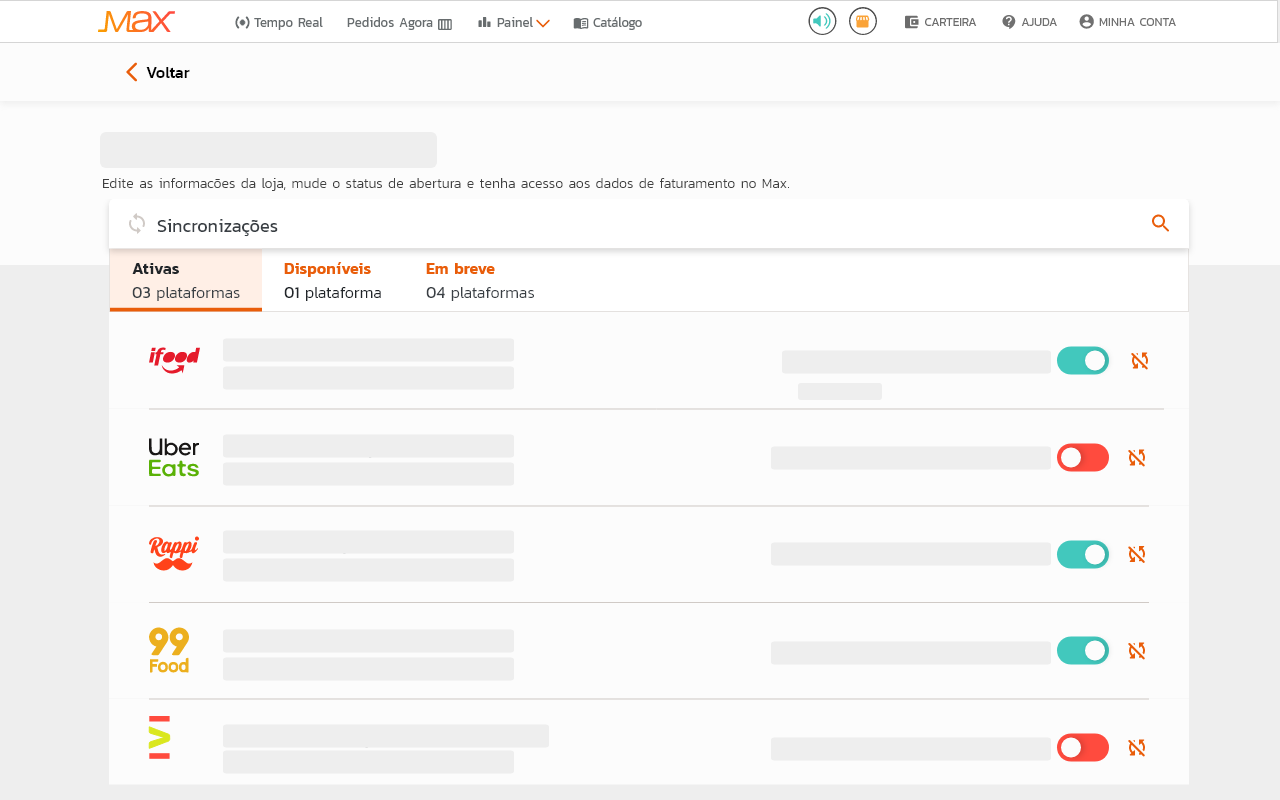
Task: Enable the Uber Eats integration toggle
Action: point(1083,458)
